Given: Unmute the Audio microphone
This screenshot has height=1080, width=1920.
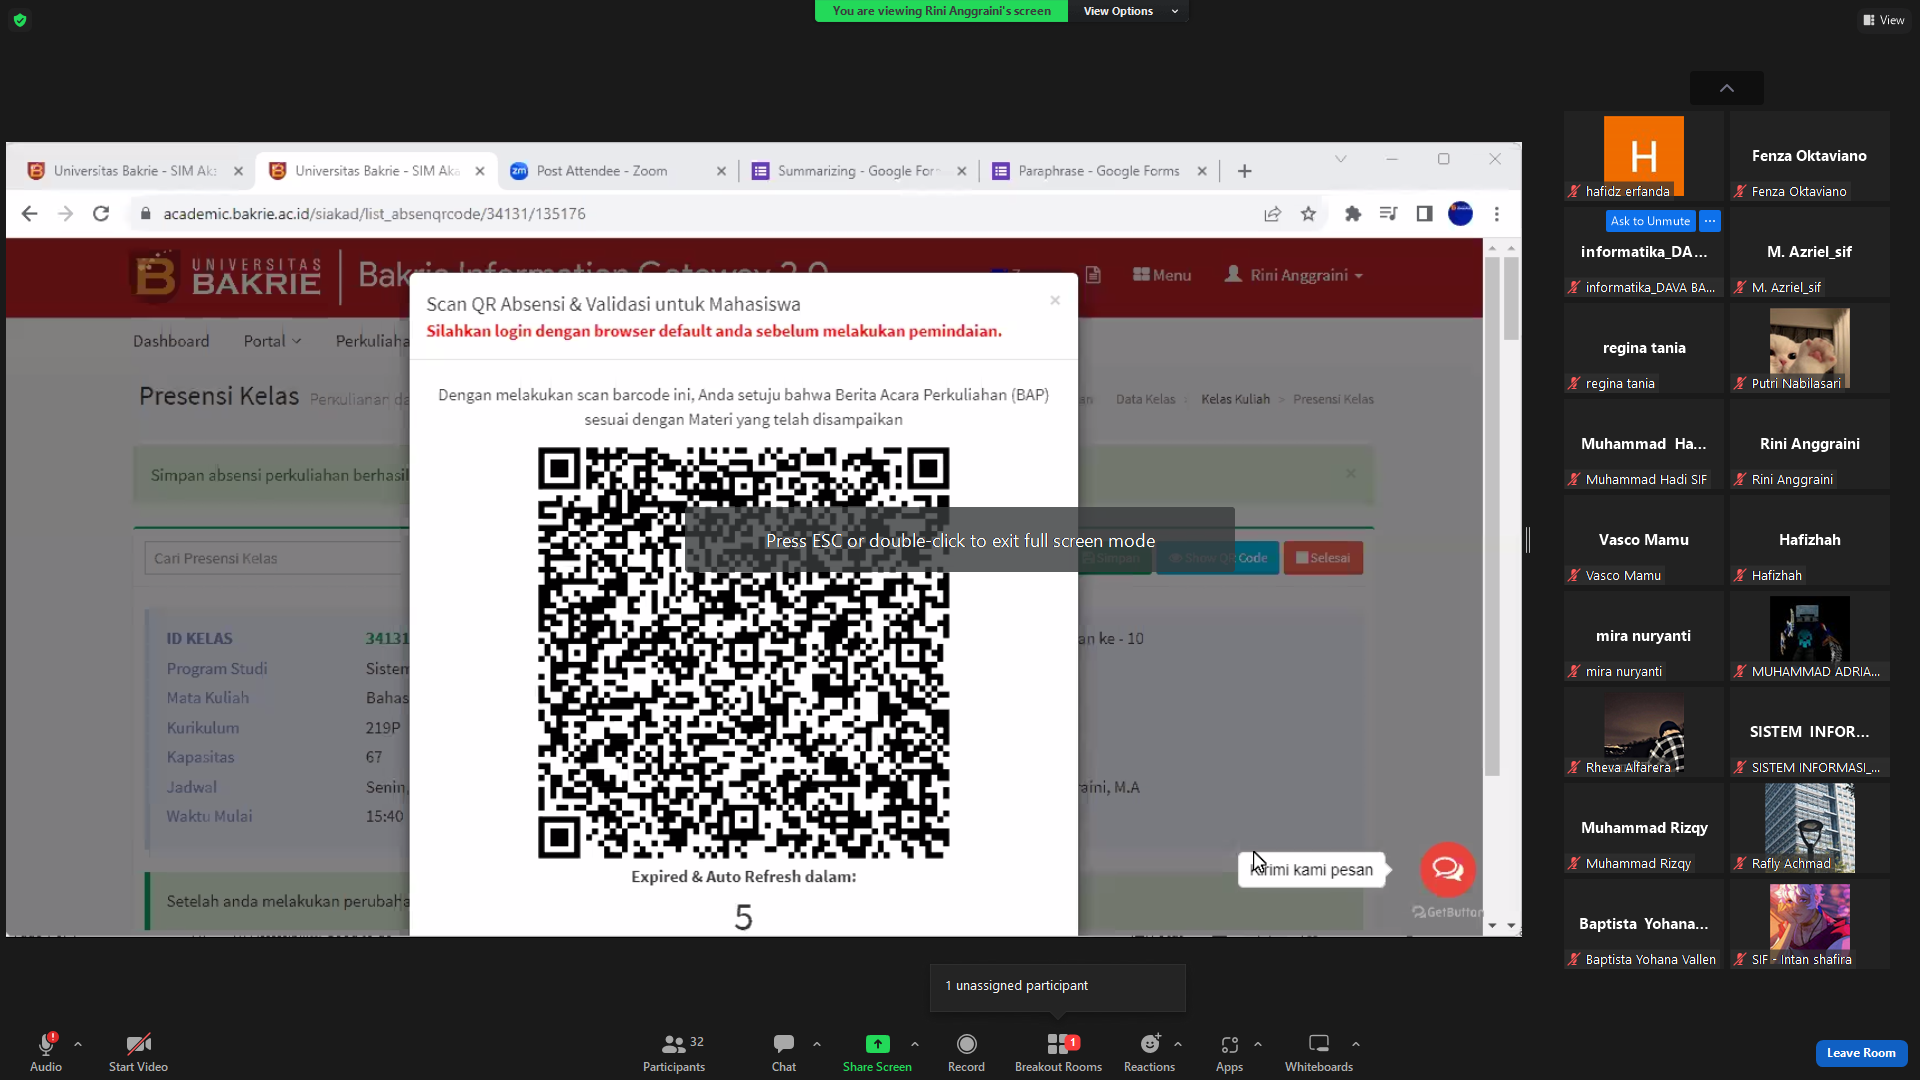Looking at the screenshot, I should (46, 1052).
